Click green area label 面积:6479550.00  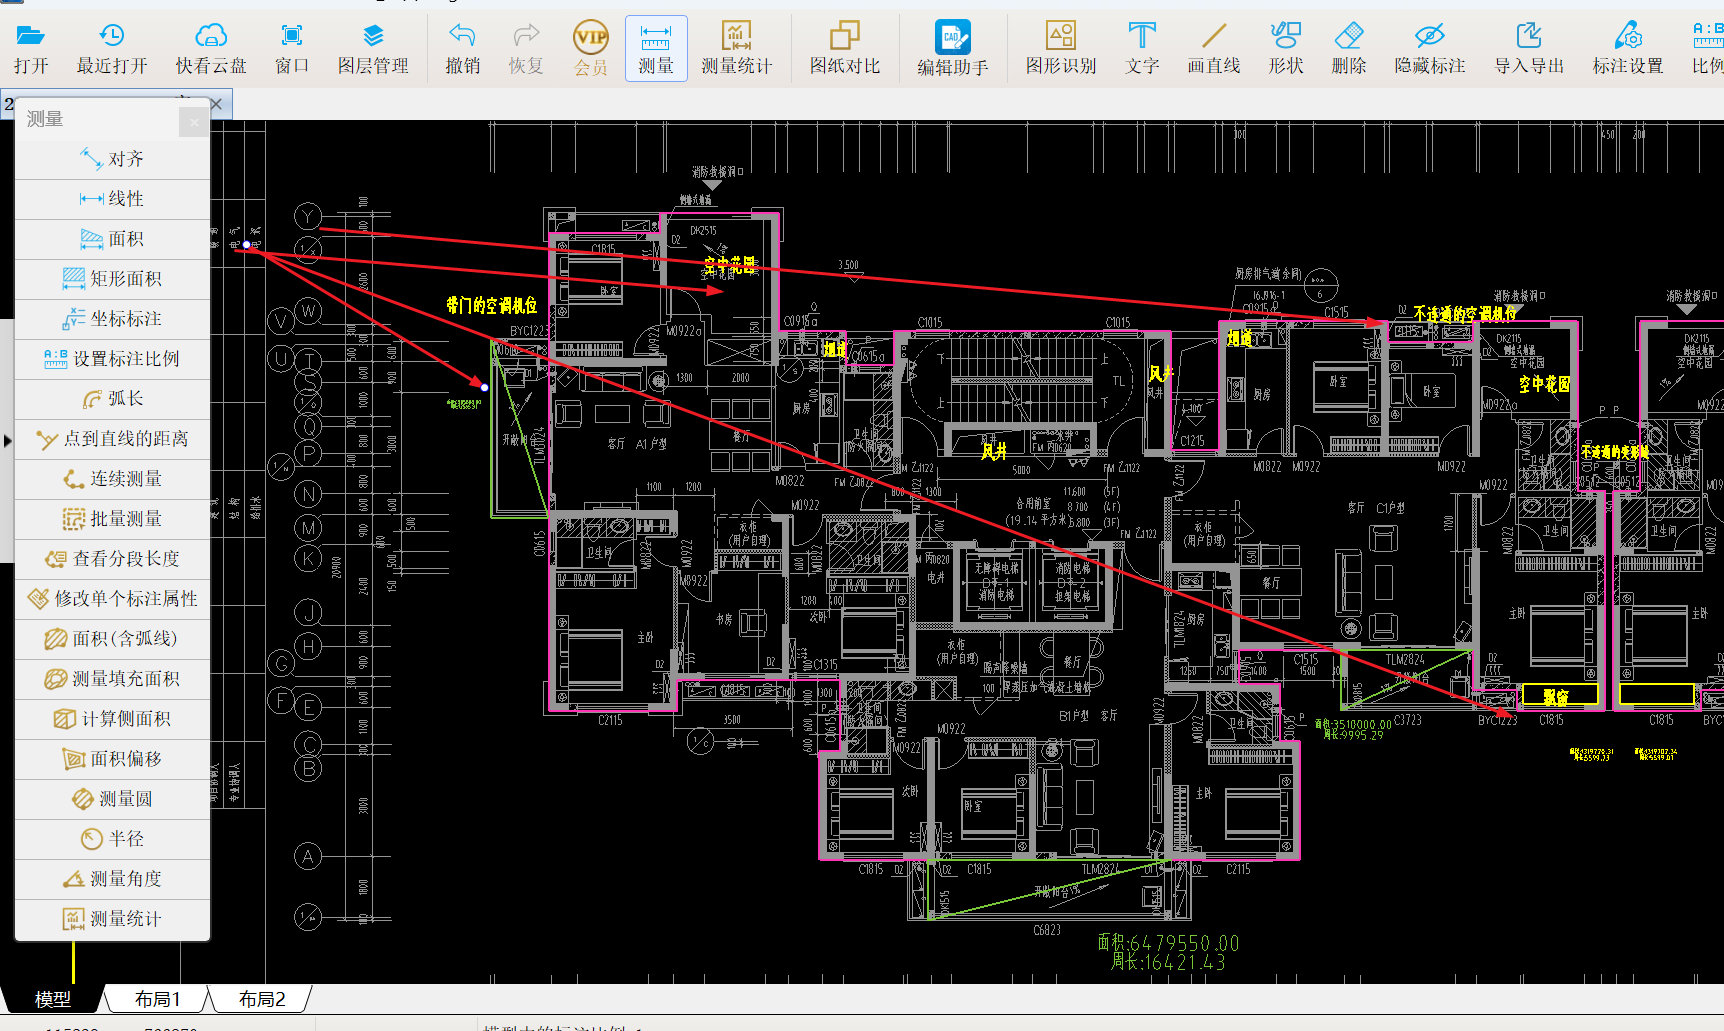pos(1168,943)
